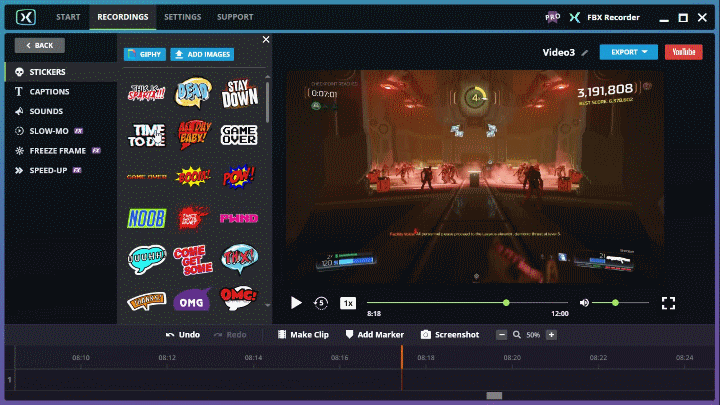Open GIPHY sticker search
The height and width of the screenshot is (405, 720).
145,54
